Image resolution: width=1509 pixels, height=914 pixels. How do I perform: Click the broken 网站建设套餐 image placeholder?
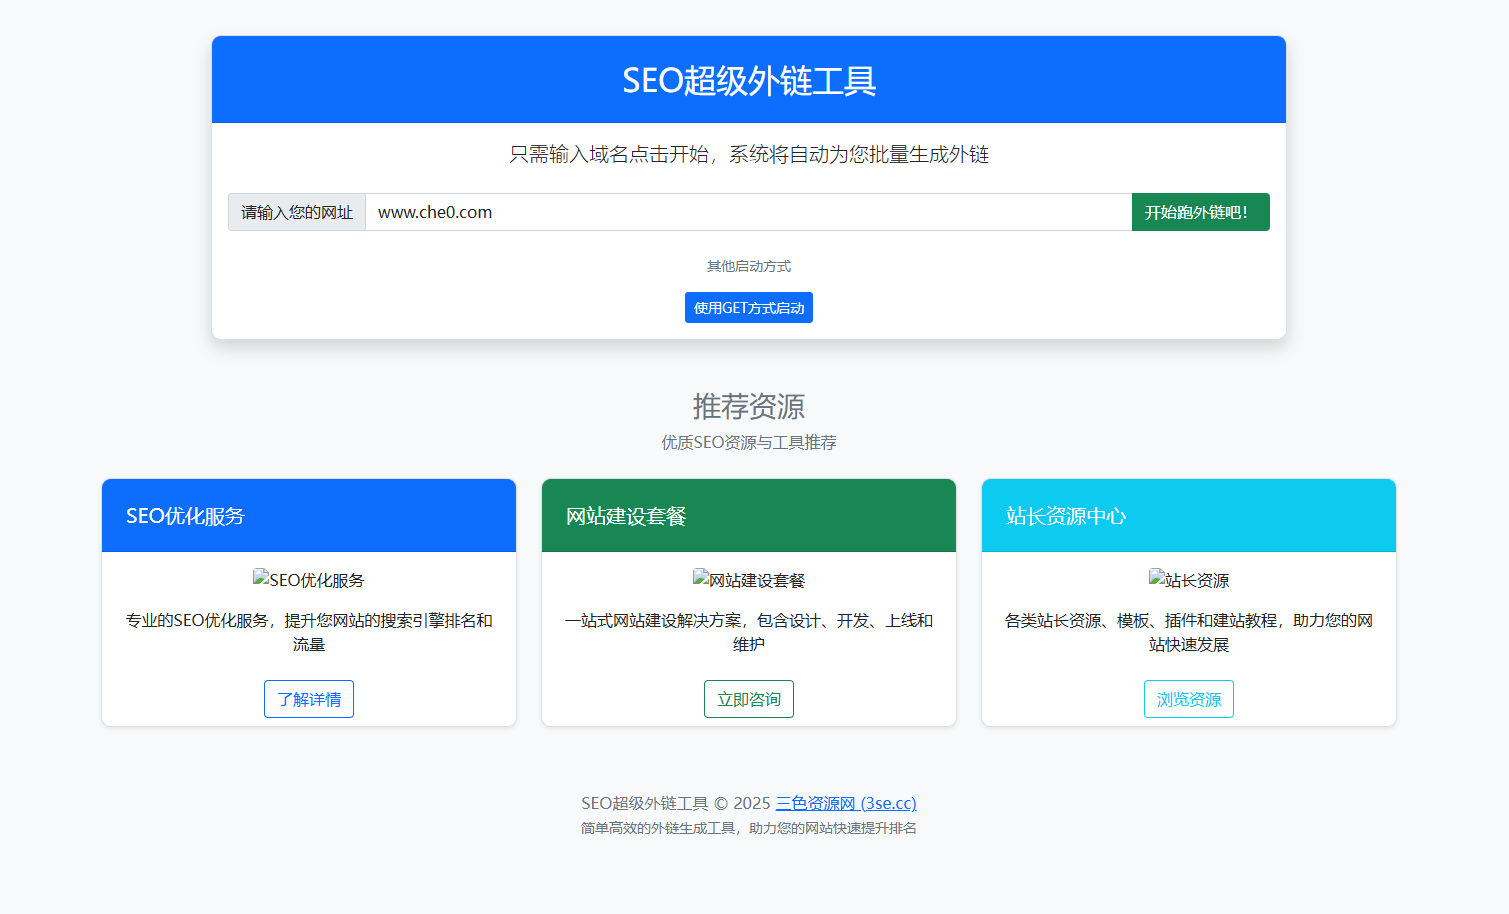click(x=748, y=579)
